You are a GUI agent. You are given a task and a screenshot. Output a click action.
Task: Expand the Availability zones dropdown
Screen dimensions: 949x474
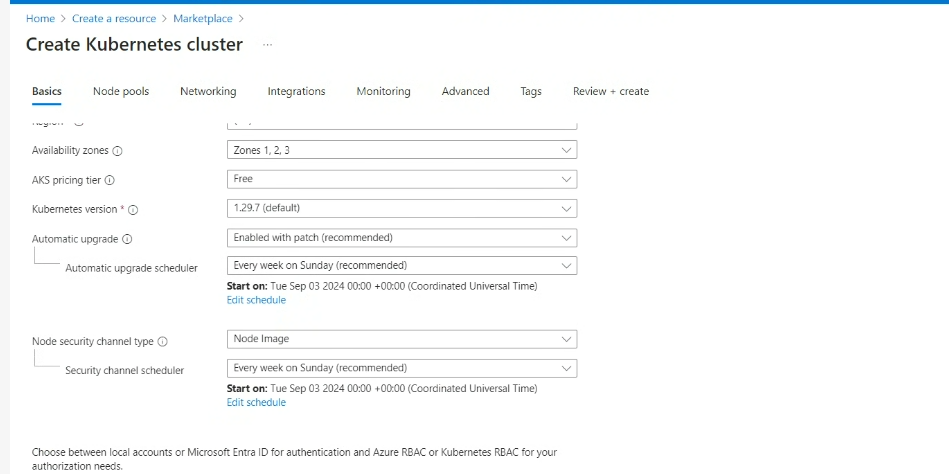point(402,150)
